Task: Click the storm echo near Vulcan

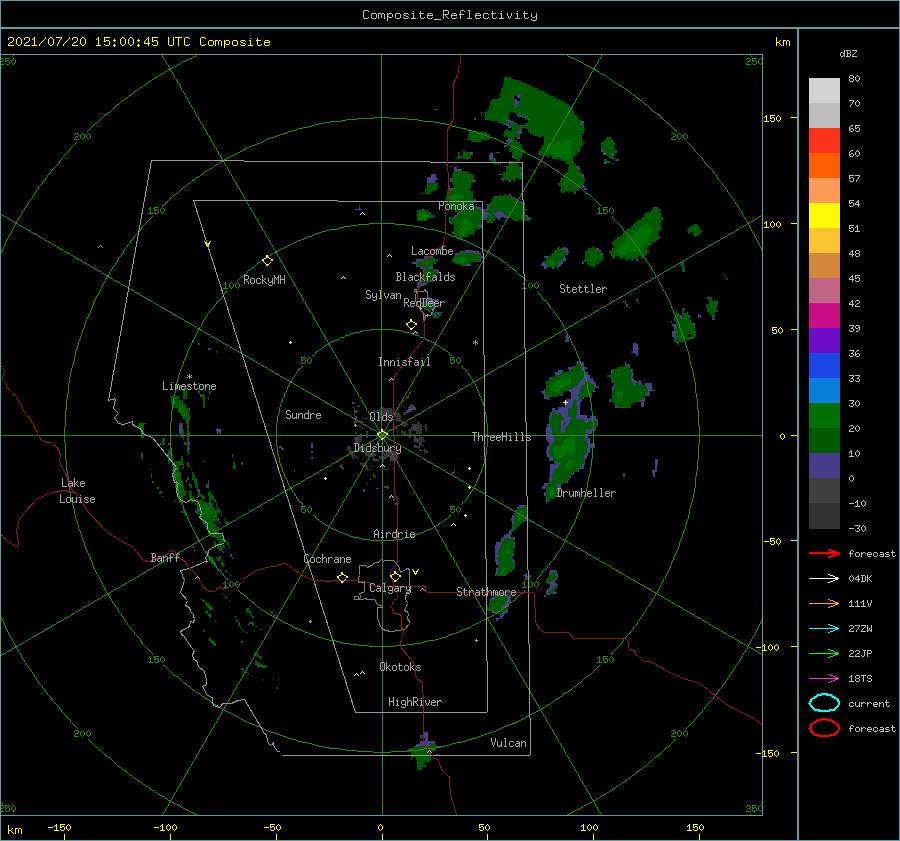Action: coord(424,752)
